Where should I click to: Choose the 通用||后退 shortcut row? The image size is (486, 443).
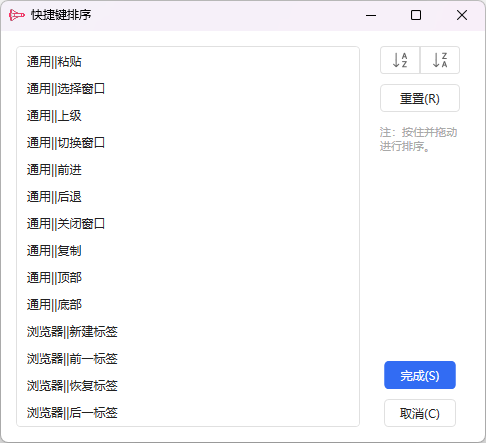tap(188, 197)
